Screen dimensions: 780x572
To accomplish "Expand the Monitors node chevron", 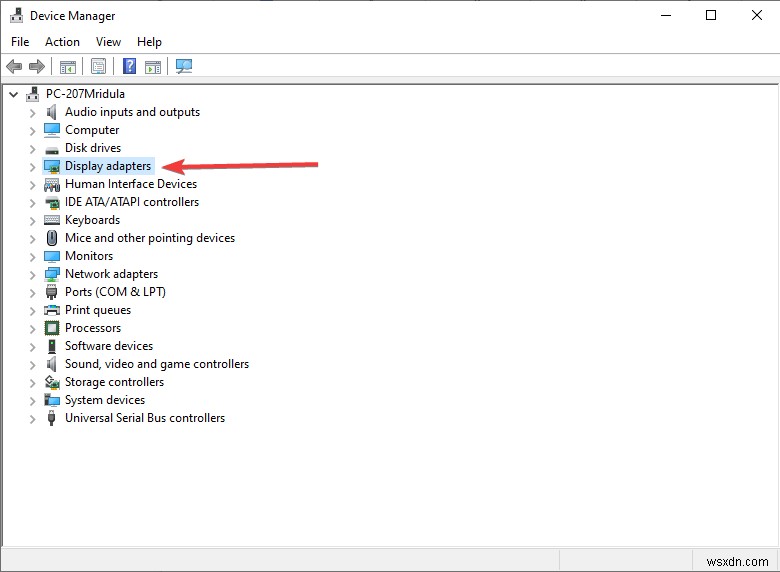I will 32,257.
